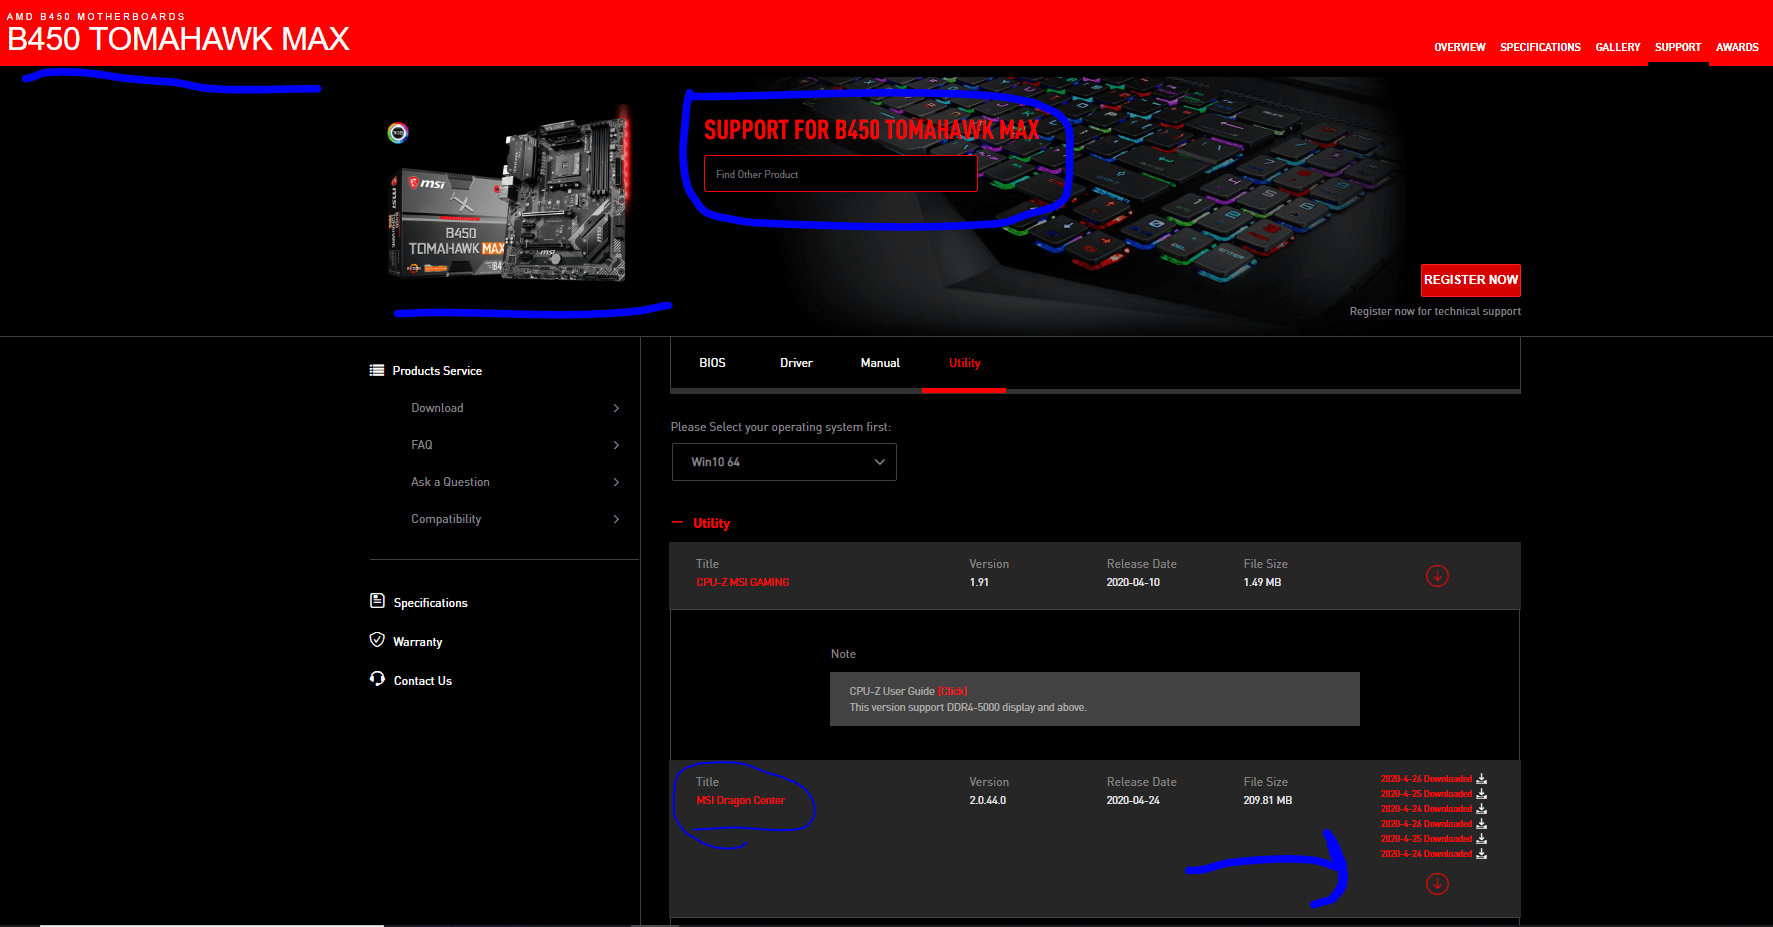
Task: Click the CPU-Z version value 1.91
Action: pyautogui.click(x=979, y=582)
